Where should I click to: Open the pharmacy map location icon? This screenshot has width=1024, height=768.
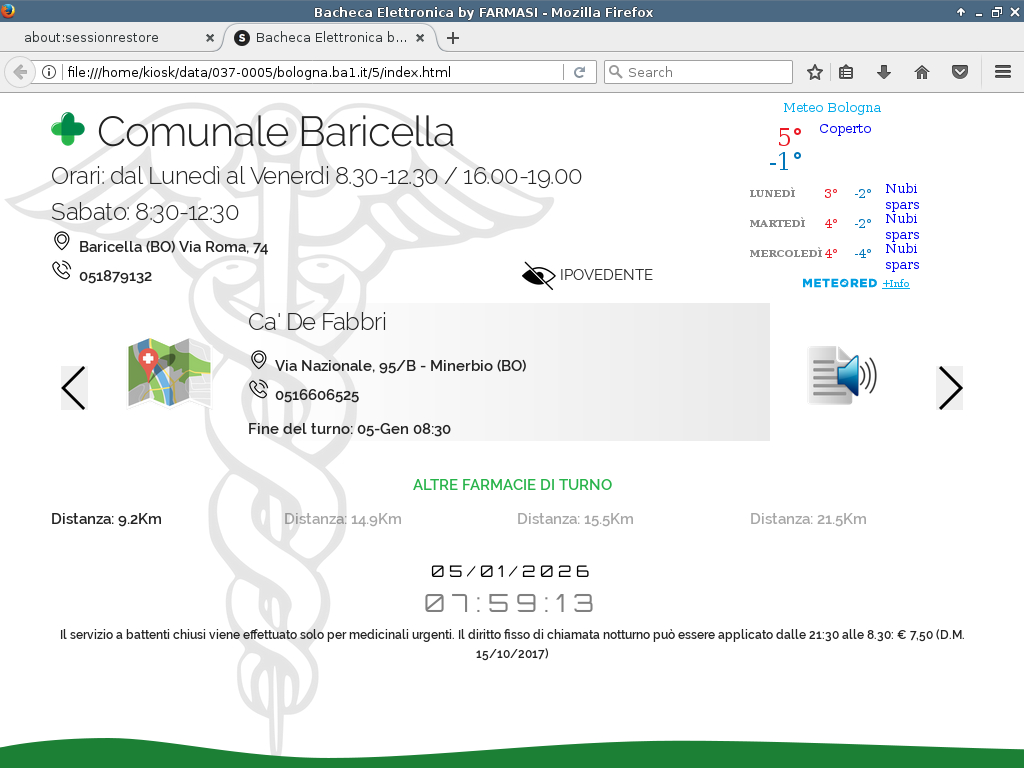pyautogui.click(x=169, y=373)
